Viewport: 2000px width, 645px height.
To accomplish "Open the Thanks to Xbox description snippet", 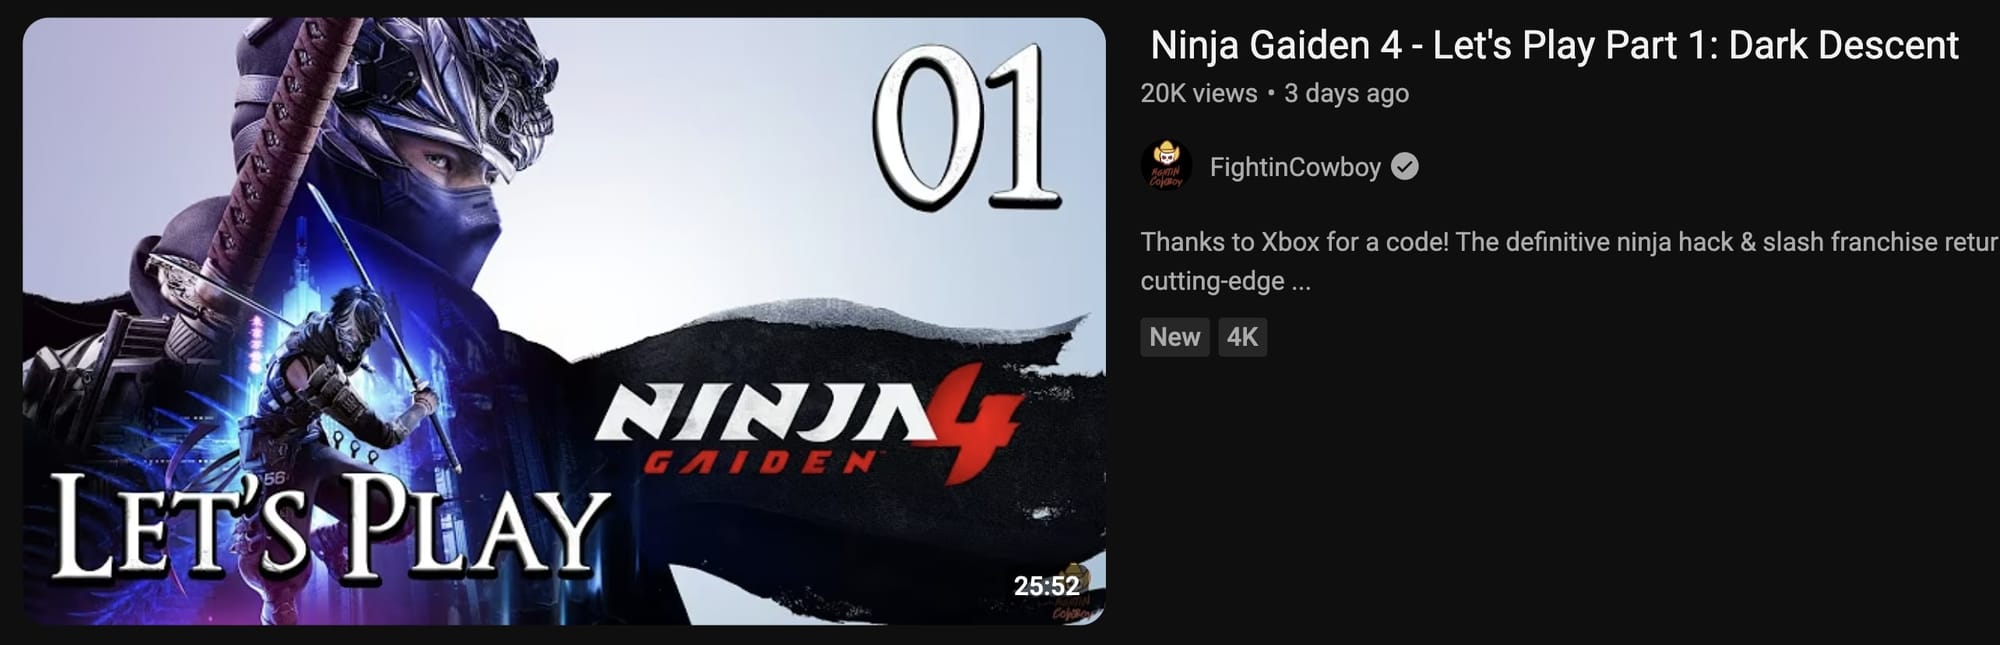I will point(1570,242).
